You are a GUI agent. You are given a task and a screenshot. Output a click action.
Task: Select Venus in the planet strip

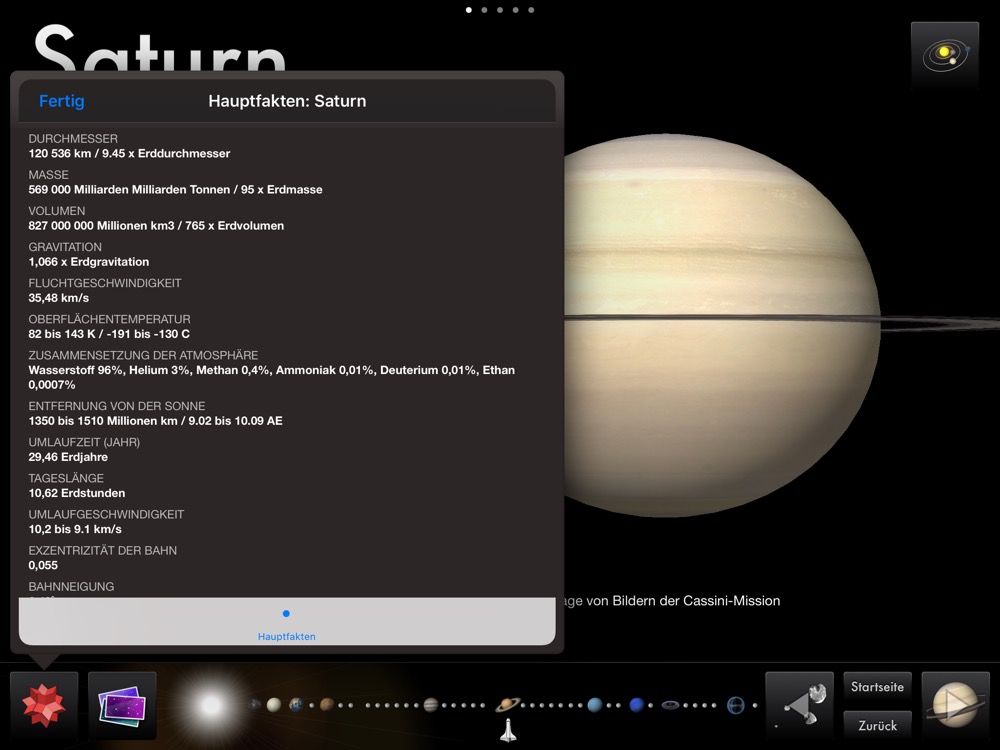click(x=274, y=705)
